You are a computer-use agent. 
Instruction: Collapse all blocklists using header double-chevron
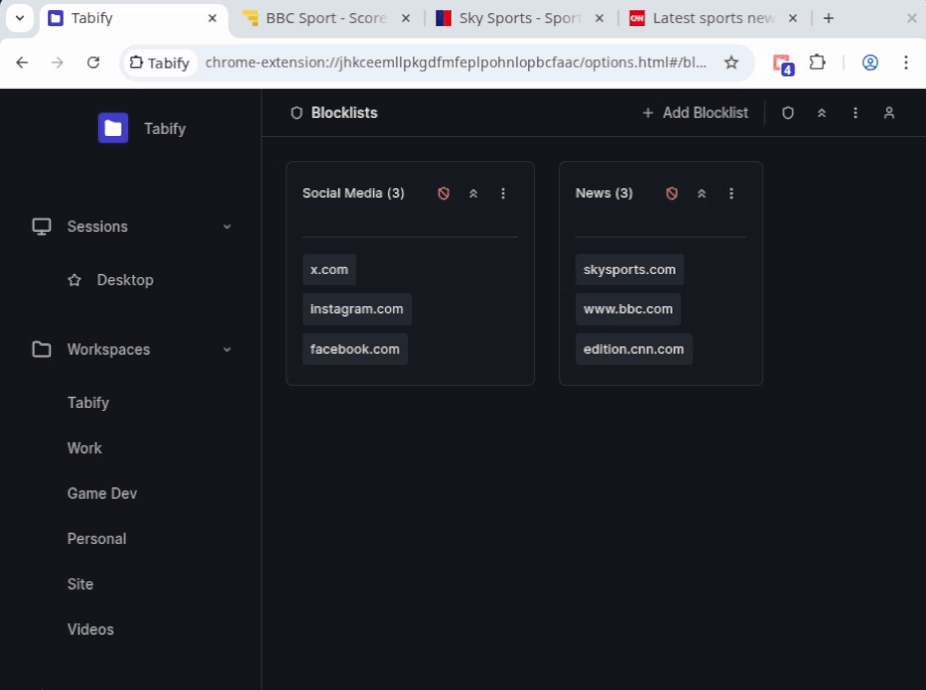(x=821, y=113)
